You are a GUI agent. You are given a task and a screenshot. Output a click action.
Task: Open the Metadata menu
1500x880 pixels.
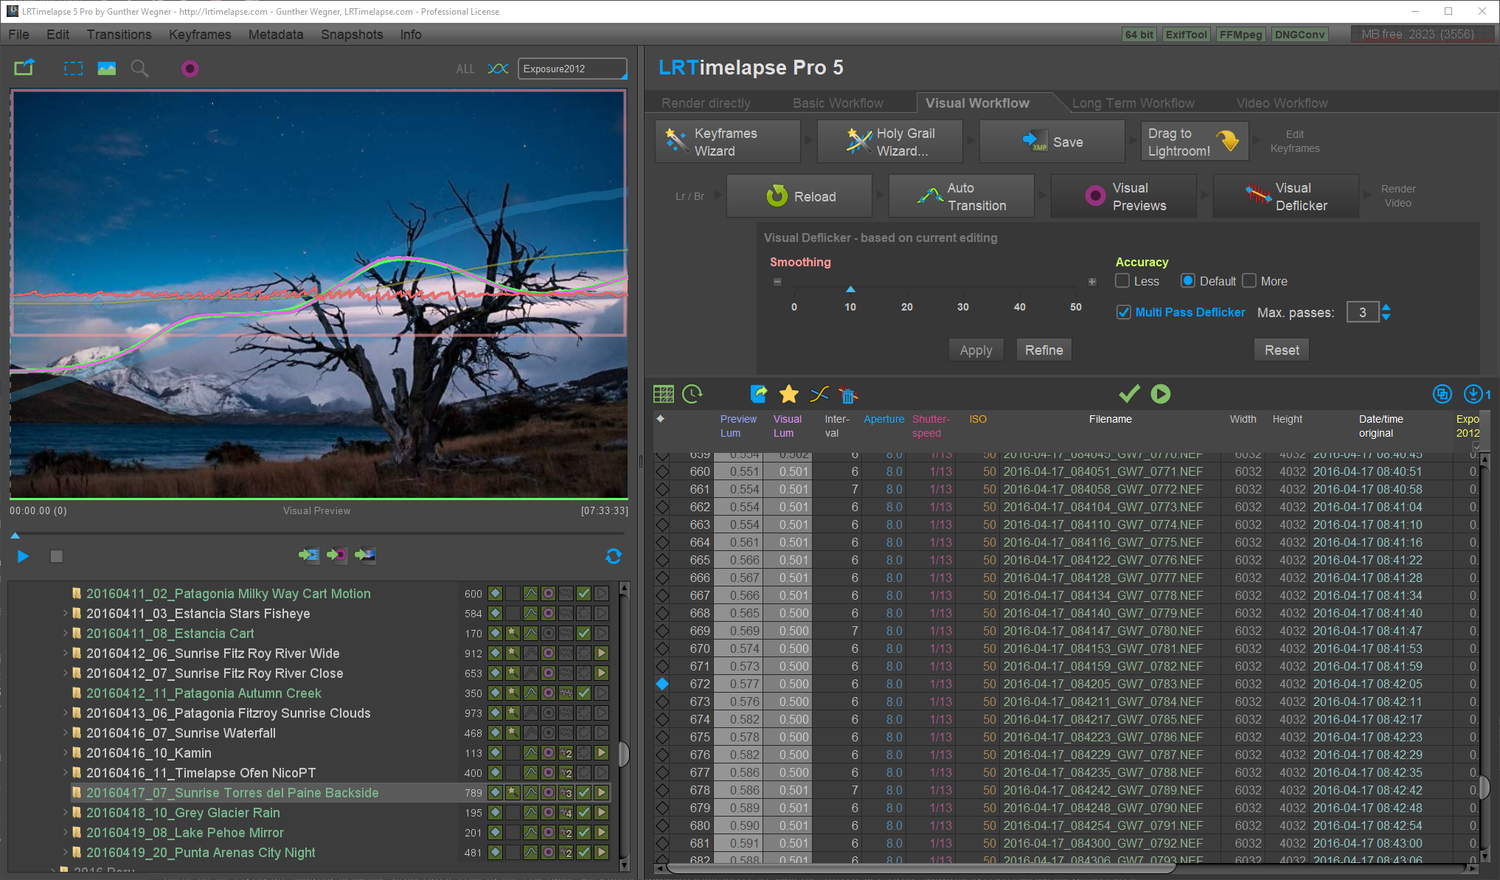[x=276, y=34]
